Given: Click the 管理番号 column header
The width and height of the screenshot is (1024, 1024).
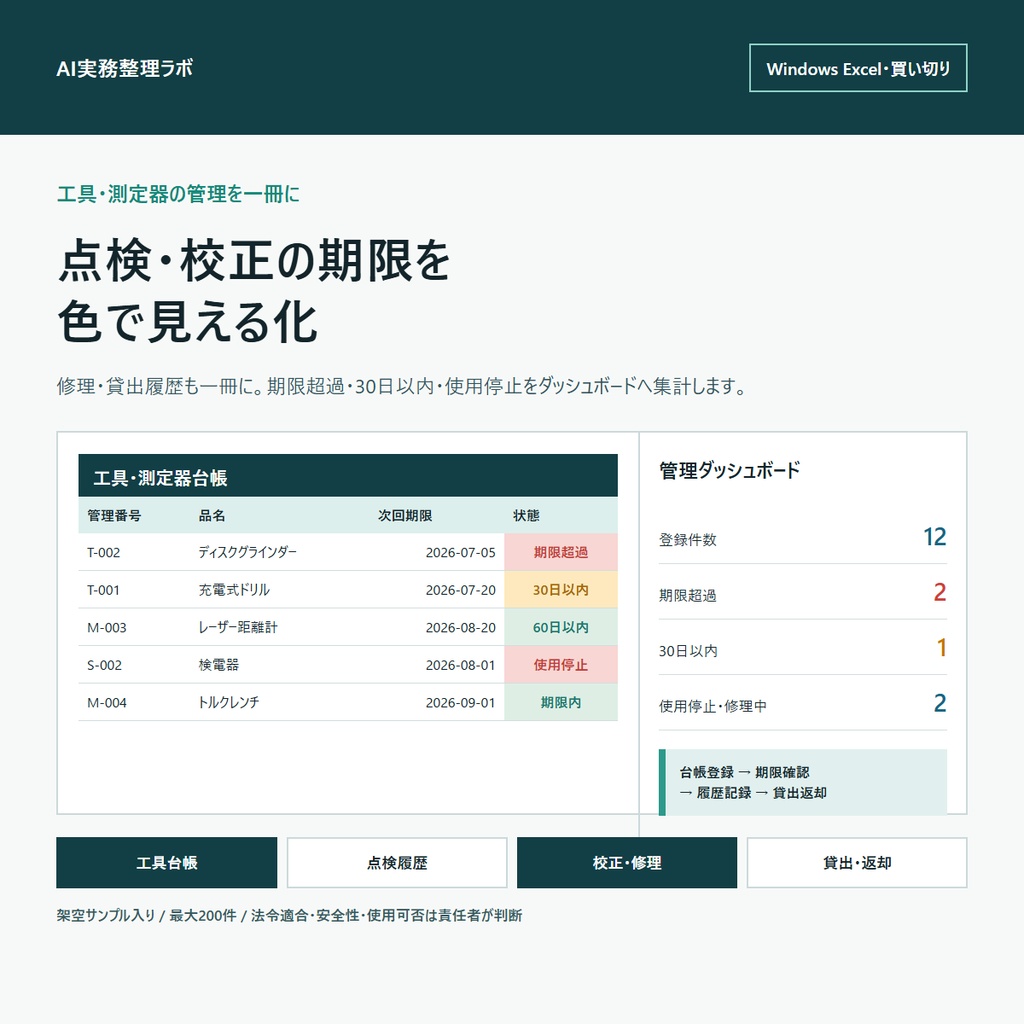Looking at the screenshot, I should click(x=114, y=515).
